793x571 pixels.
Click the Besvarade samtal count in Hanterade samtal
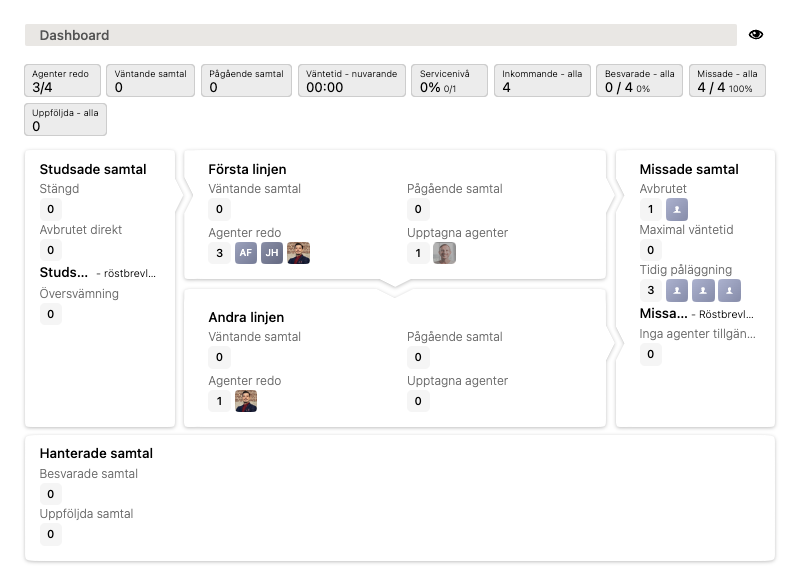coord(51,494)
